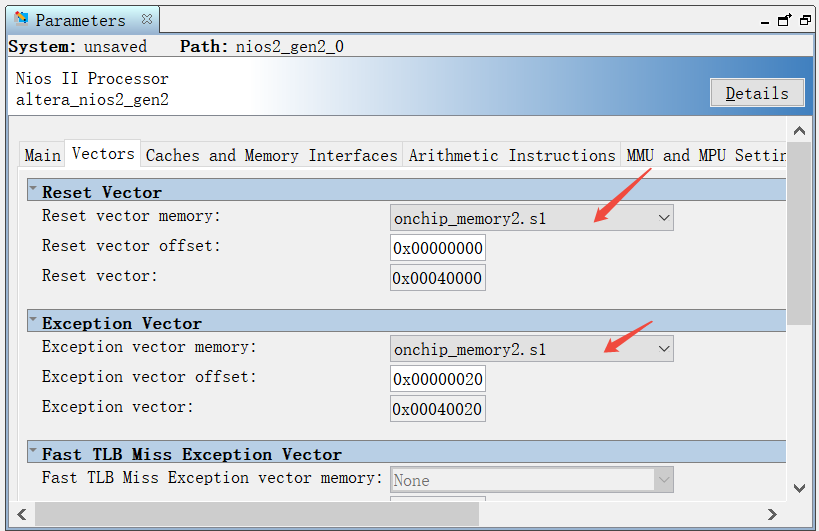Open Fast TLB Miss Exception vector memory dropdown

[x=532, y=480]
